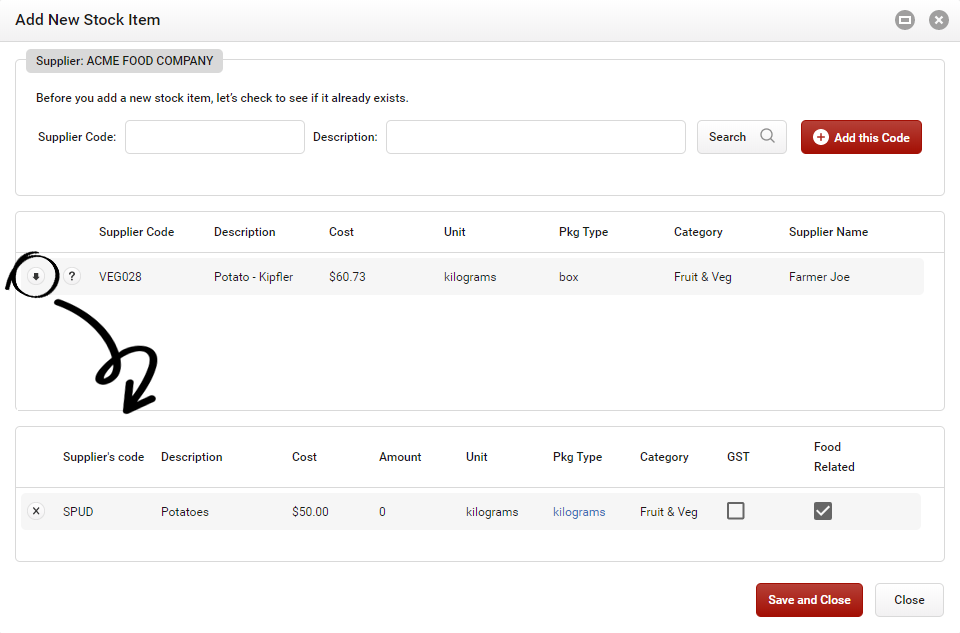The width and height of the screenshot is (960, 633).
Task: Click the Cost column header in results
Action: [341, 232]
